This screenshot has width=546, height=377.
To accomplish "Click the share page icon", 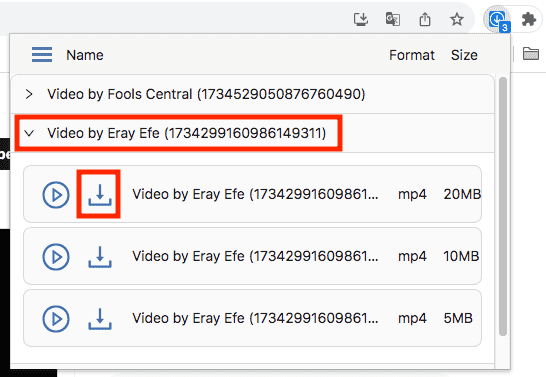I will [425, 19].
